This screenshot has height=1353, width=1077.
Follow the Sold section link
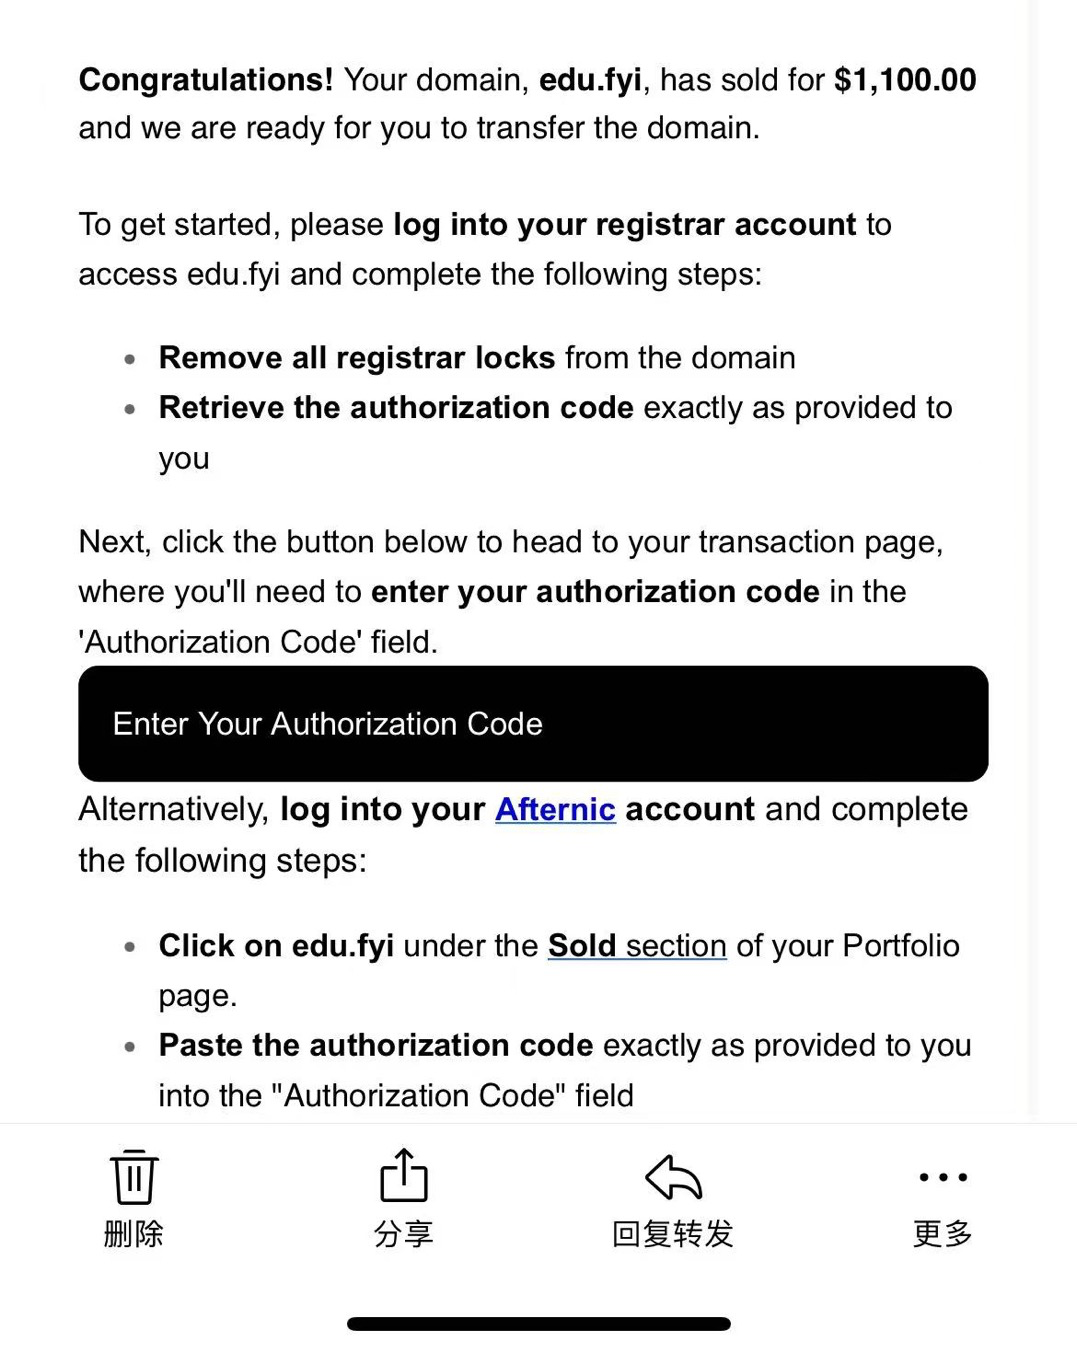click(x=637, y=945)
